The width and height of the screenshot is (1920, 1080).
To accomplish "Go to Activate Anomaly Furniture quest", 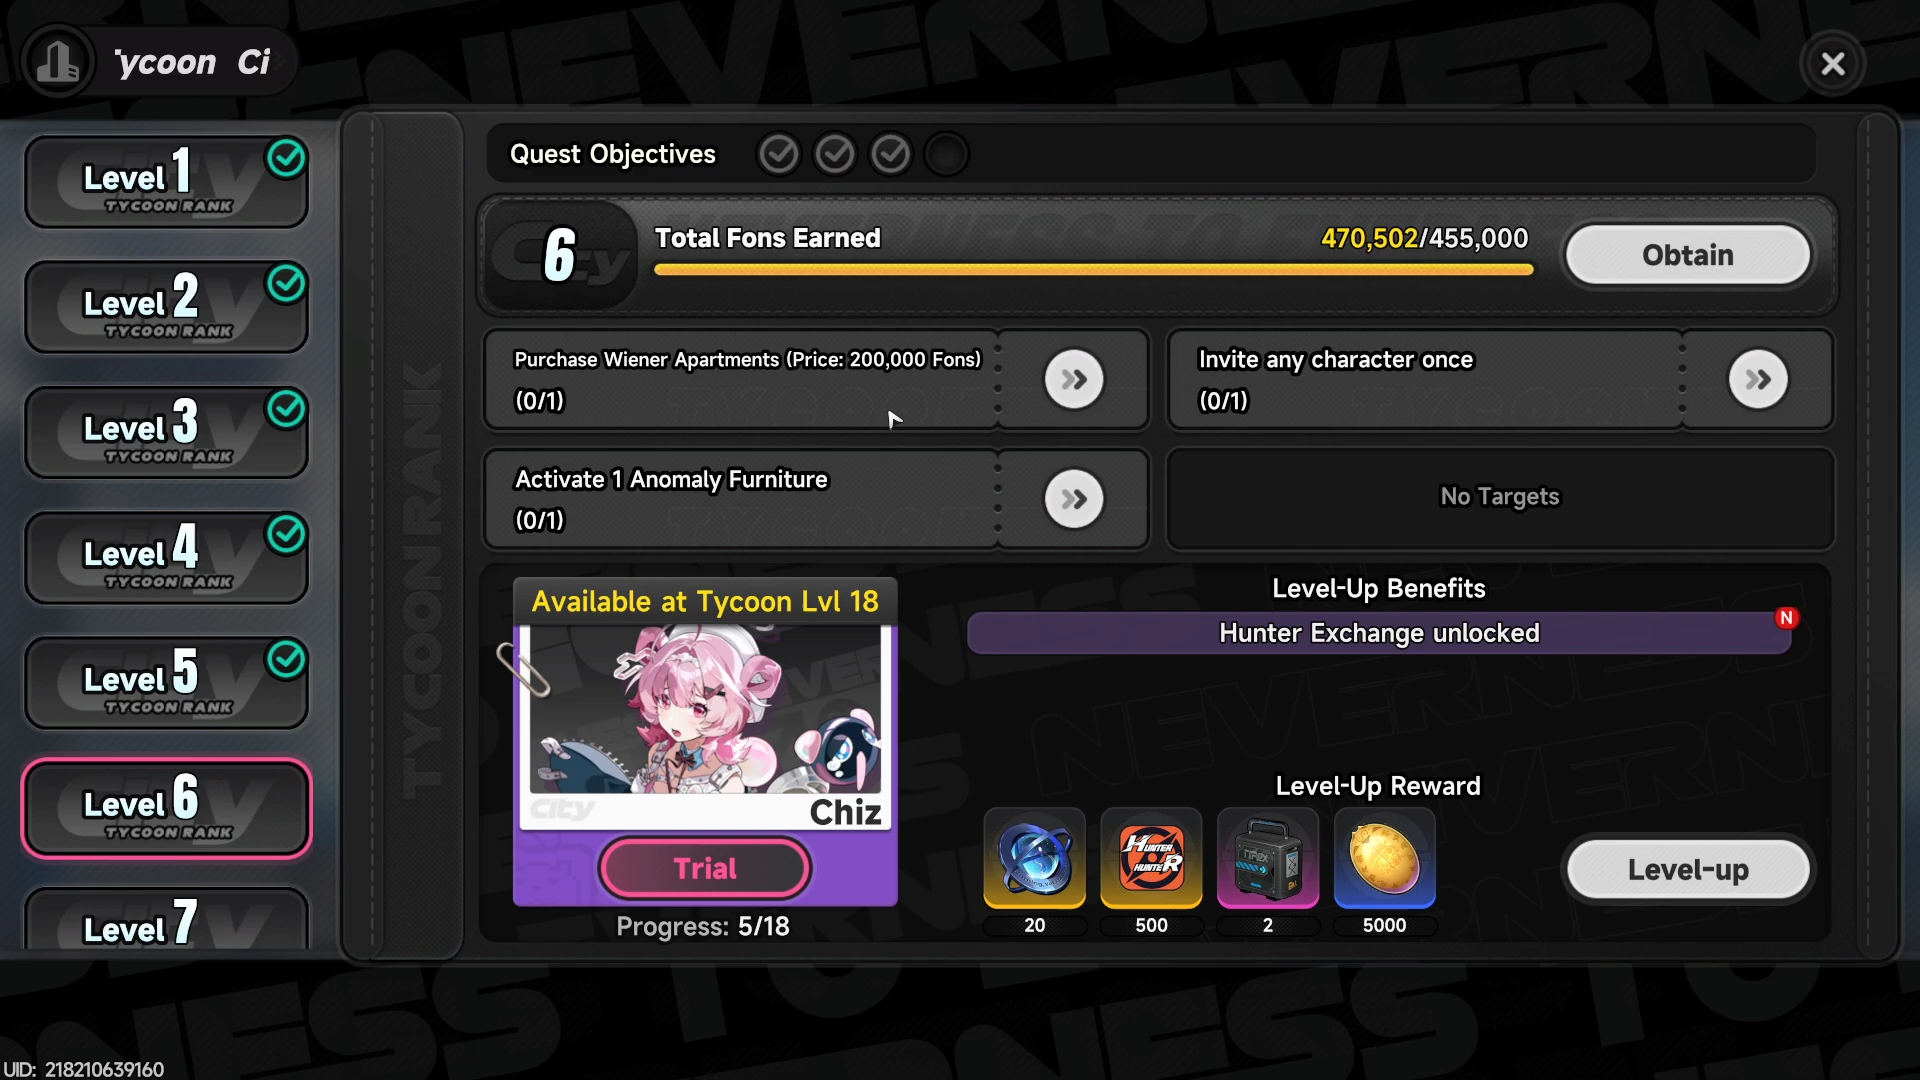I will point(1074,499).
